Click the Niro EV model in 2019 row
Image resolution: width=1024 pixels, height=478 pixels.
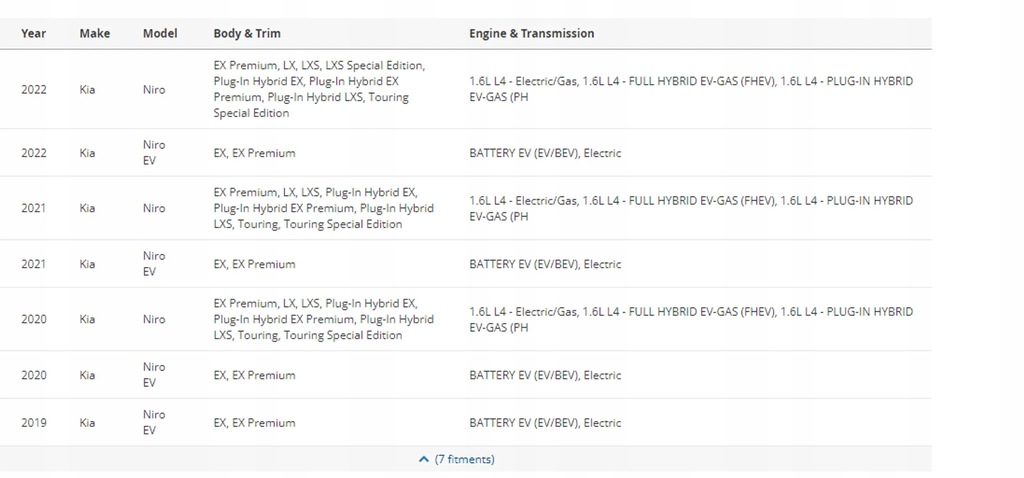pyautogui.click(x=154, y=422)
